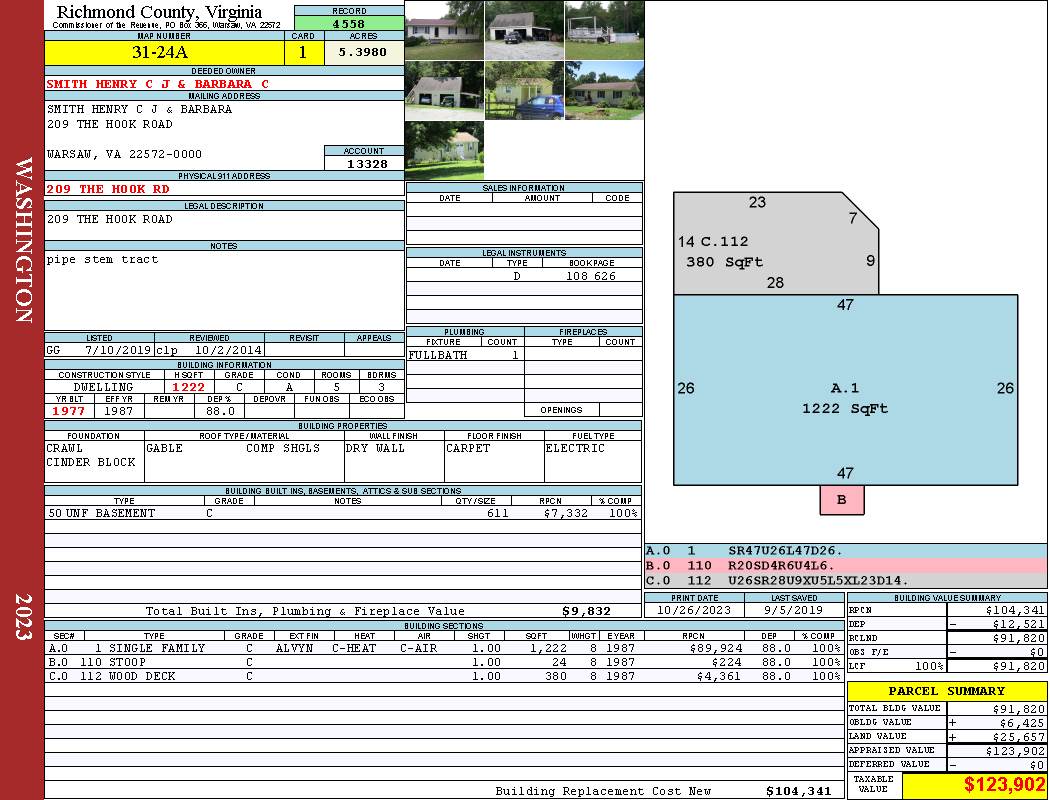1050x800 pixels.
Task: Click the red taxable value $123,902
Action: (x=1004, y=785)
